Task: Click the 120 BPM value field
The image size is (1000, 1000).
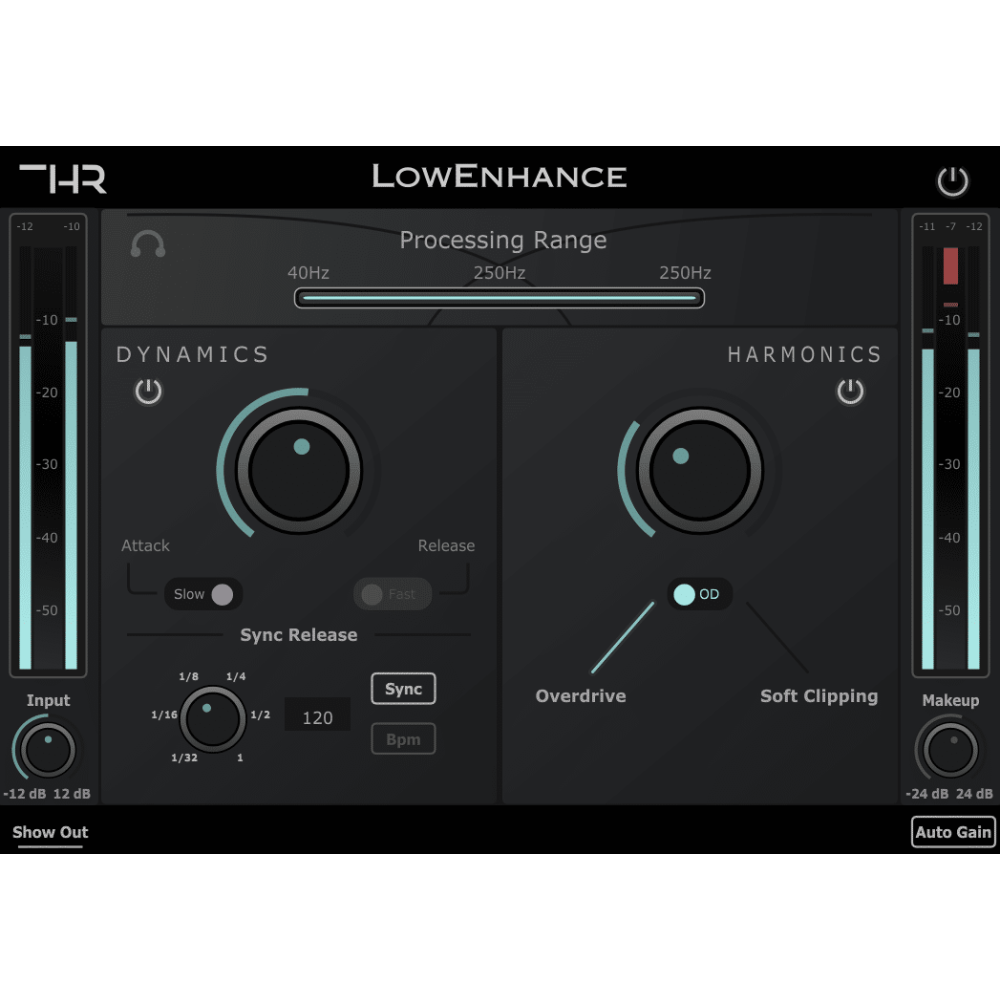Action: pyautogui.click(x=317, y=717)
